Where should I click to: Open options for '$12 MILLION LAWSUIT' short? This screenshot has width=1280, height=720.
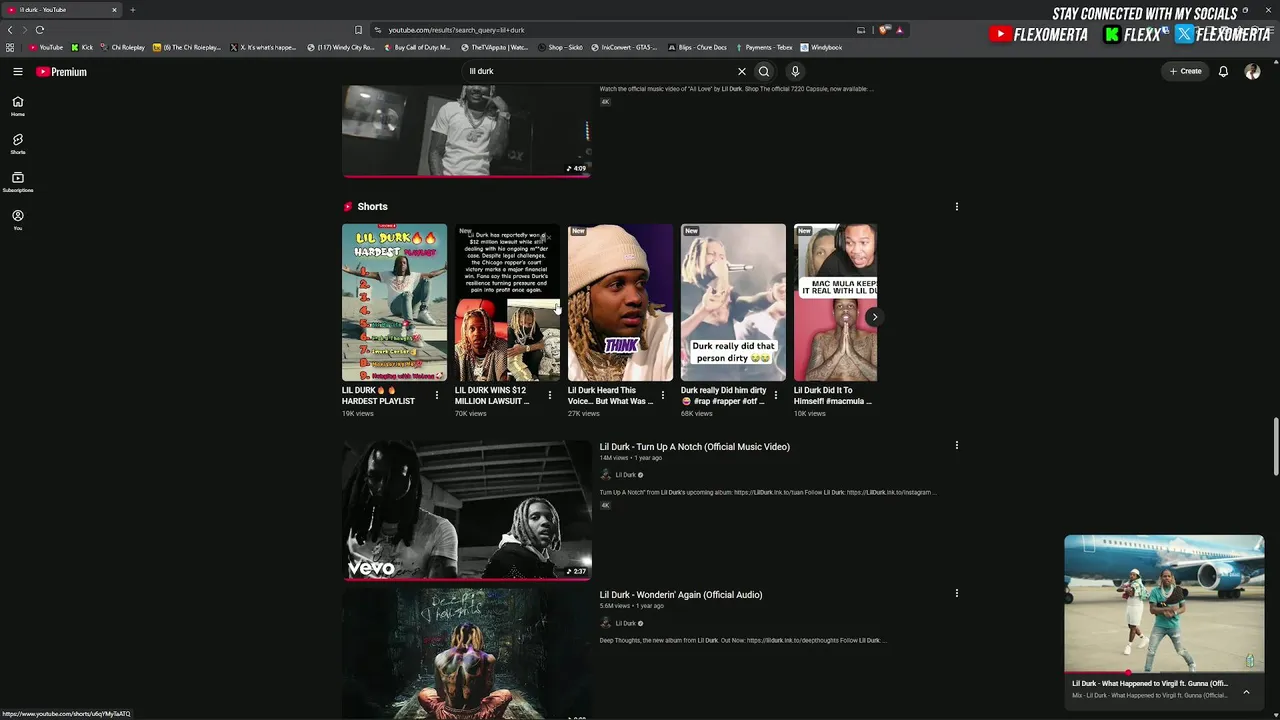click(550, 396)
